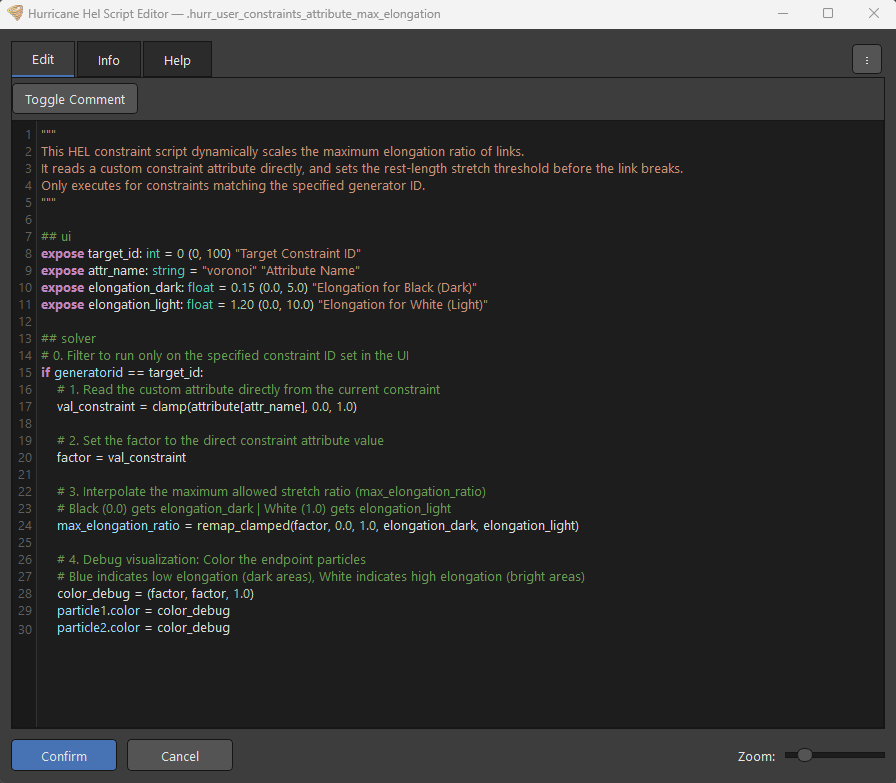Click on the particle2.color line
Screen dimensions: 896x783
pos(143,628)
